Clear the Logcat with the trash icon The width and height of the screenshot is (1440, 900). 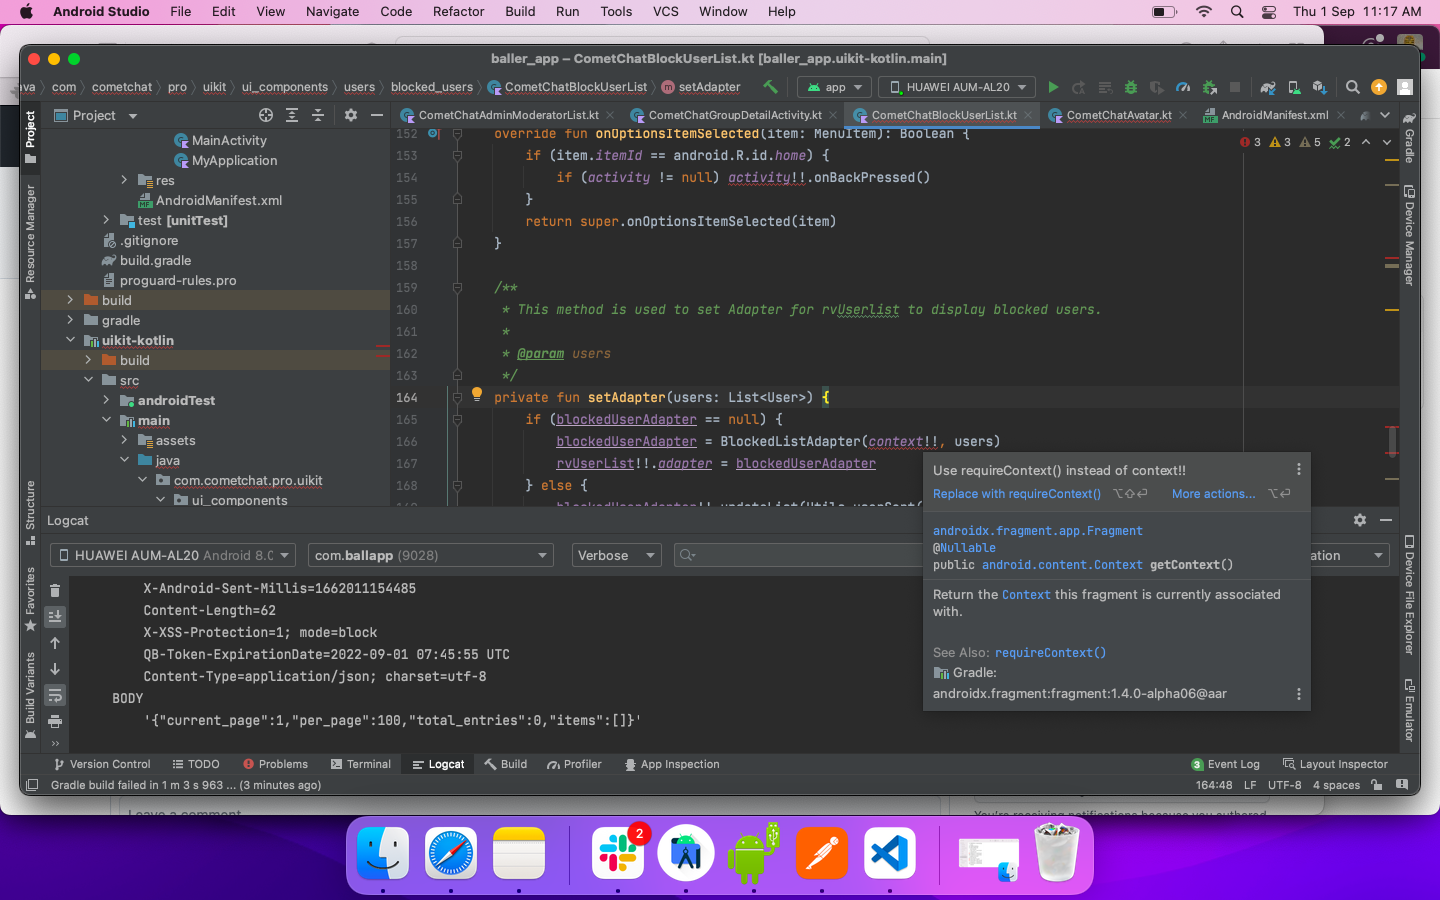(56, 590)
